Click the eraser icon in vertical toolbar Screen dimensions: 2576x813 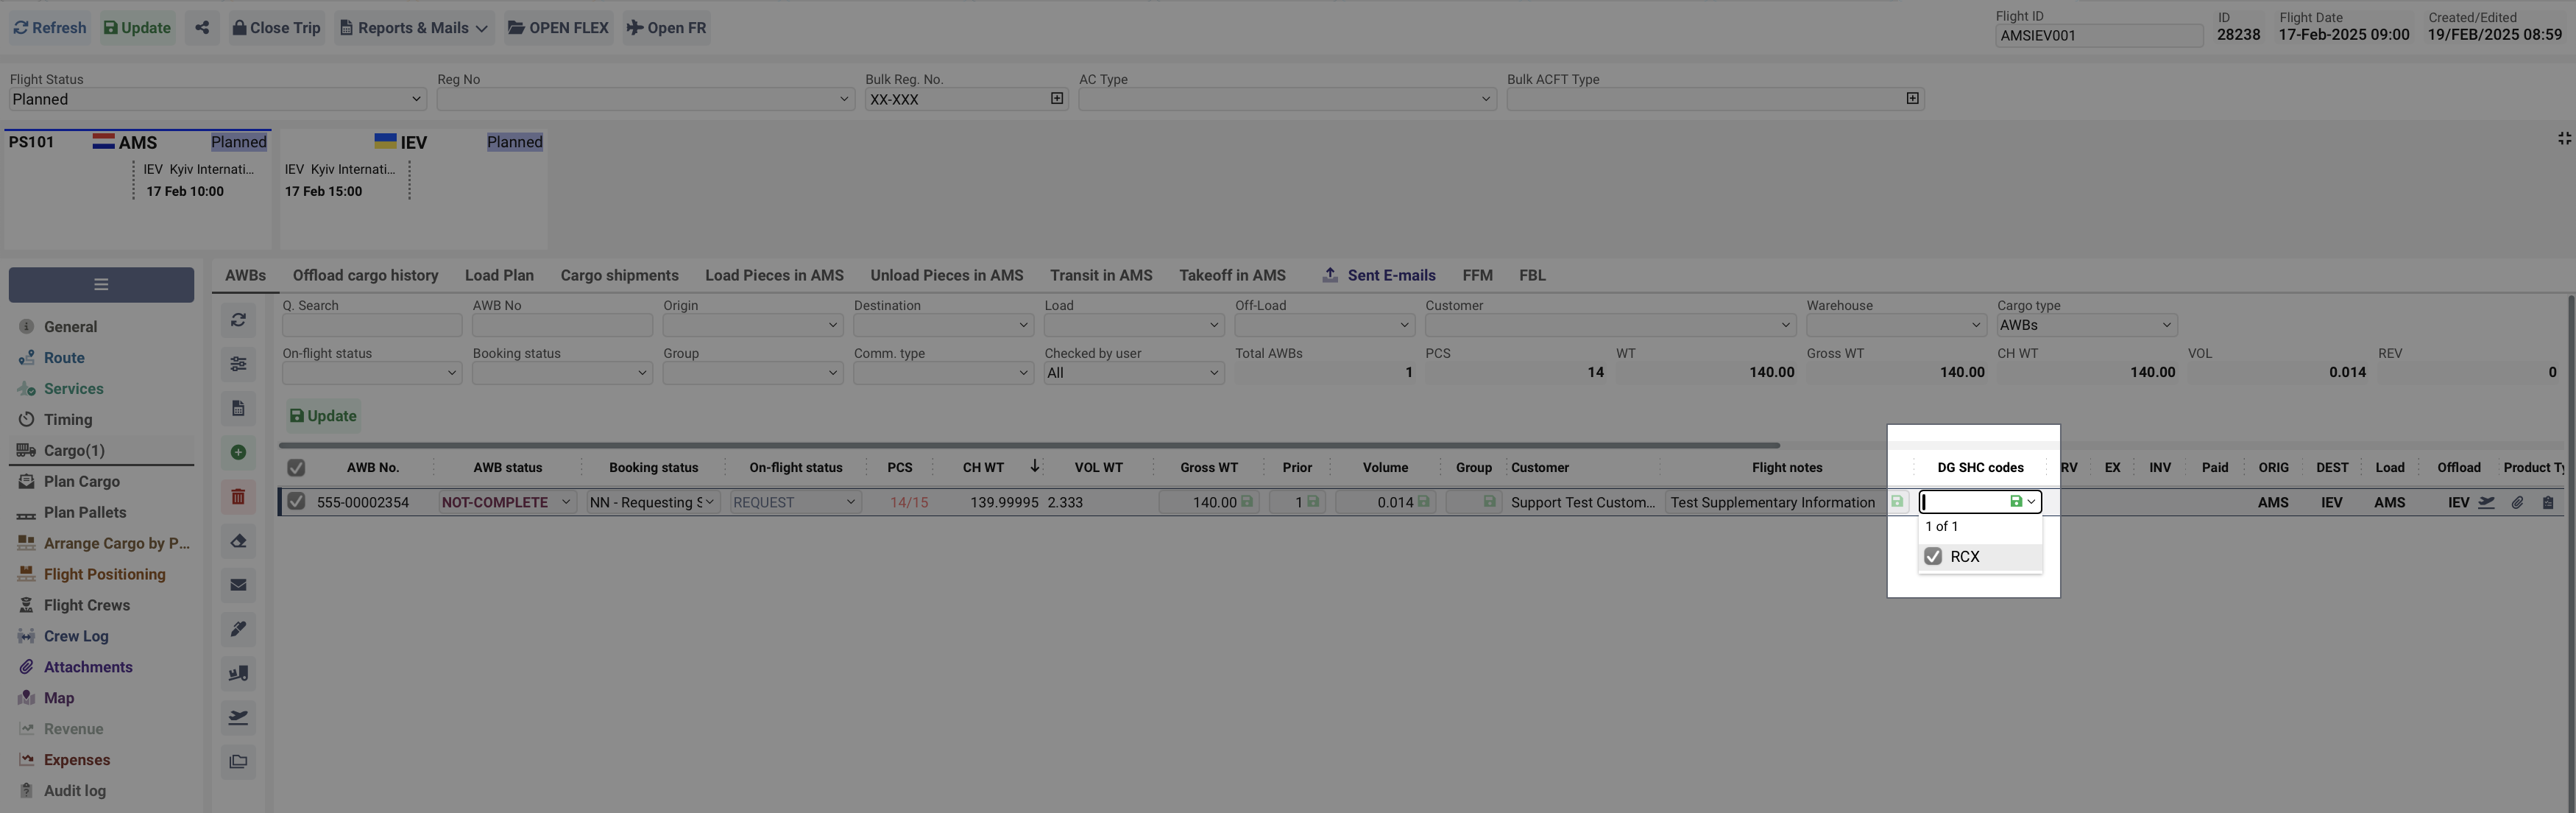pyautogui.click(x=238, y=541)
